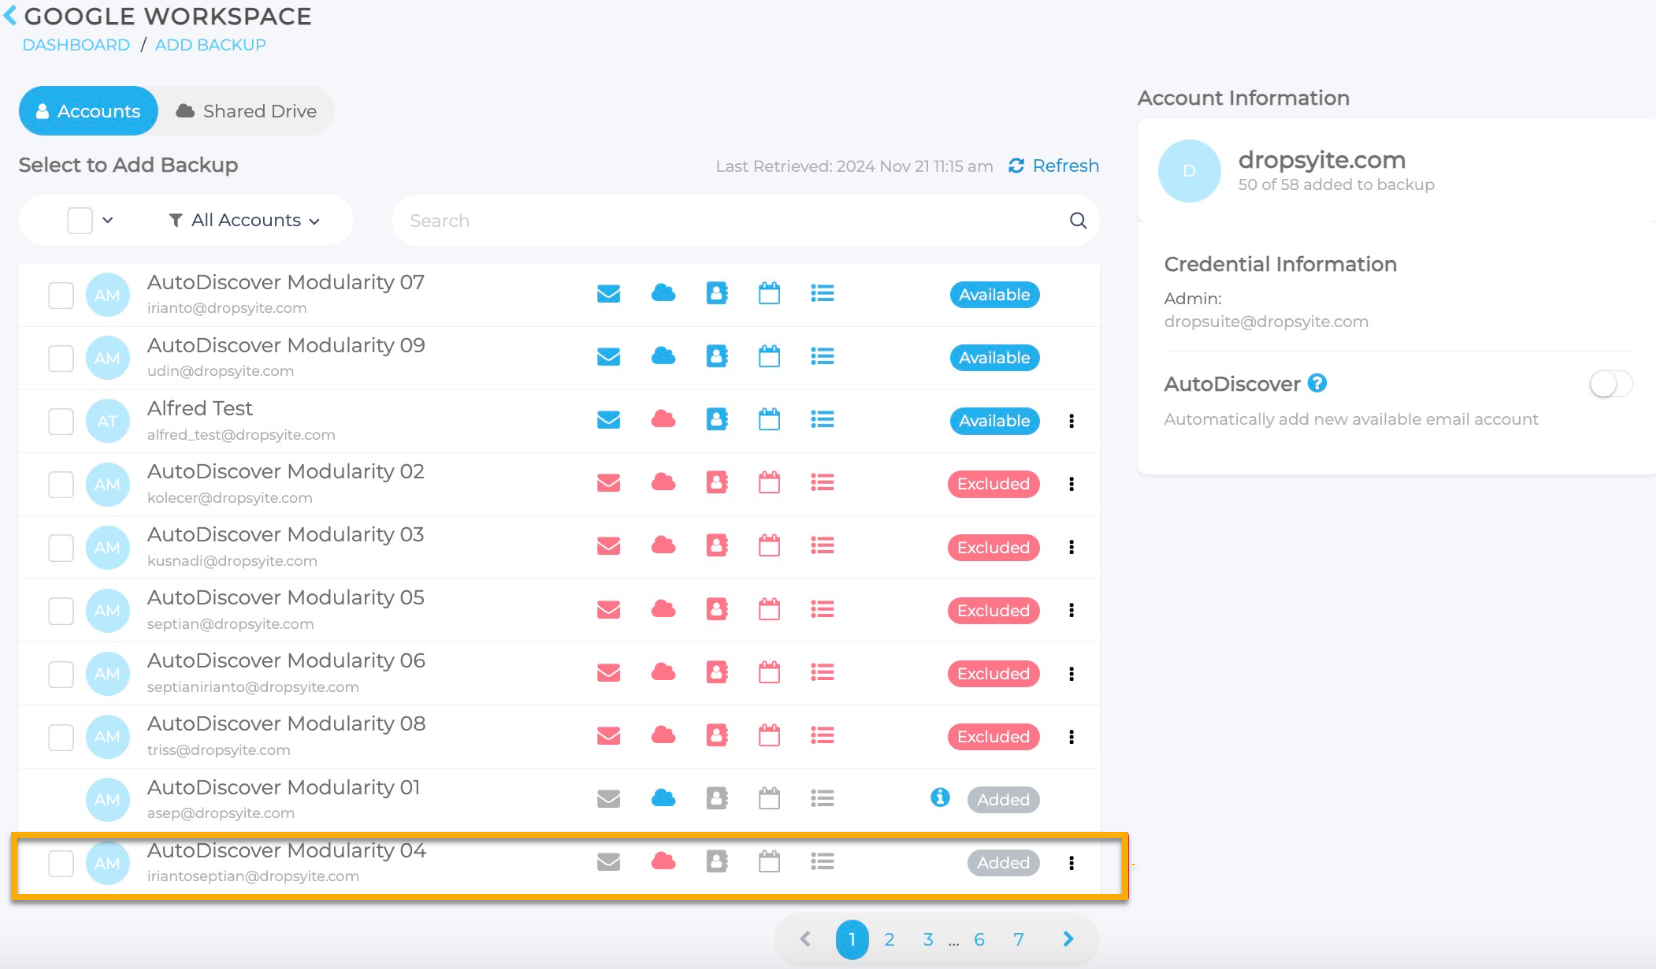Check the box for AutoDiscover Modularity 07
The height and width of the screenshot is (969, 1656).
point(61,295)
